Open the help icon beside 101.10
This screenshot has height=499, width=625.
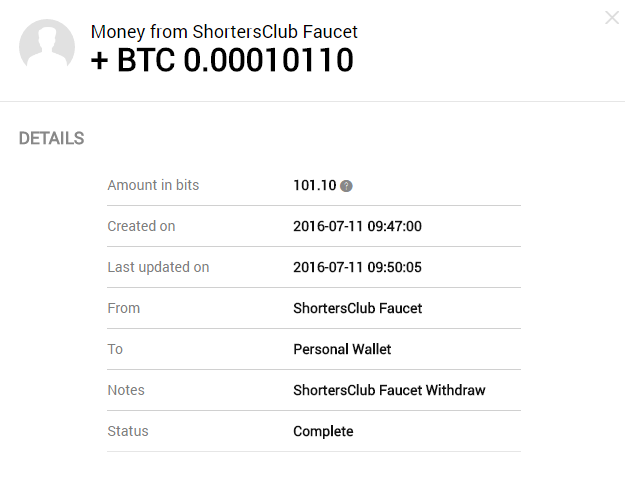(346, 186)
